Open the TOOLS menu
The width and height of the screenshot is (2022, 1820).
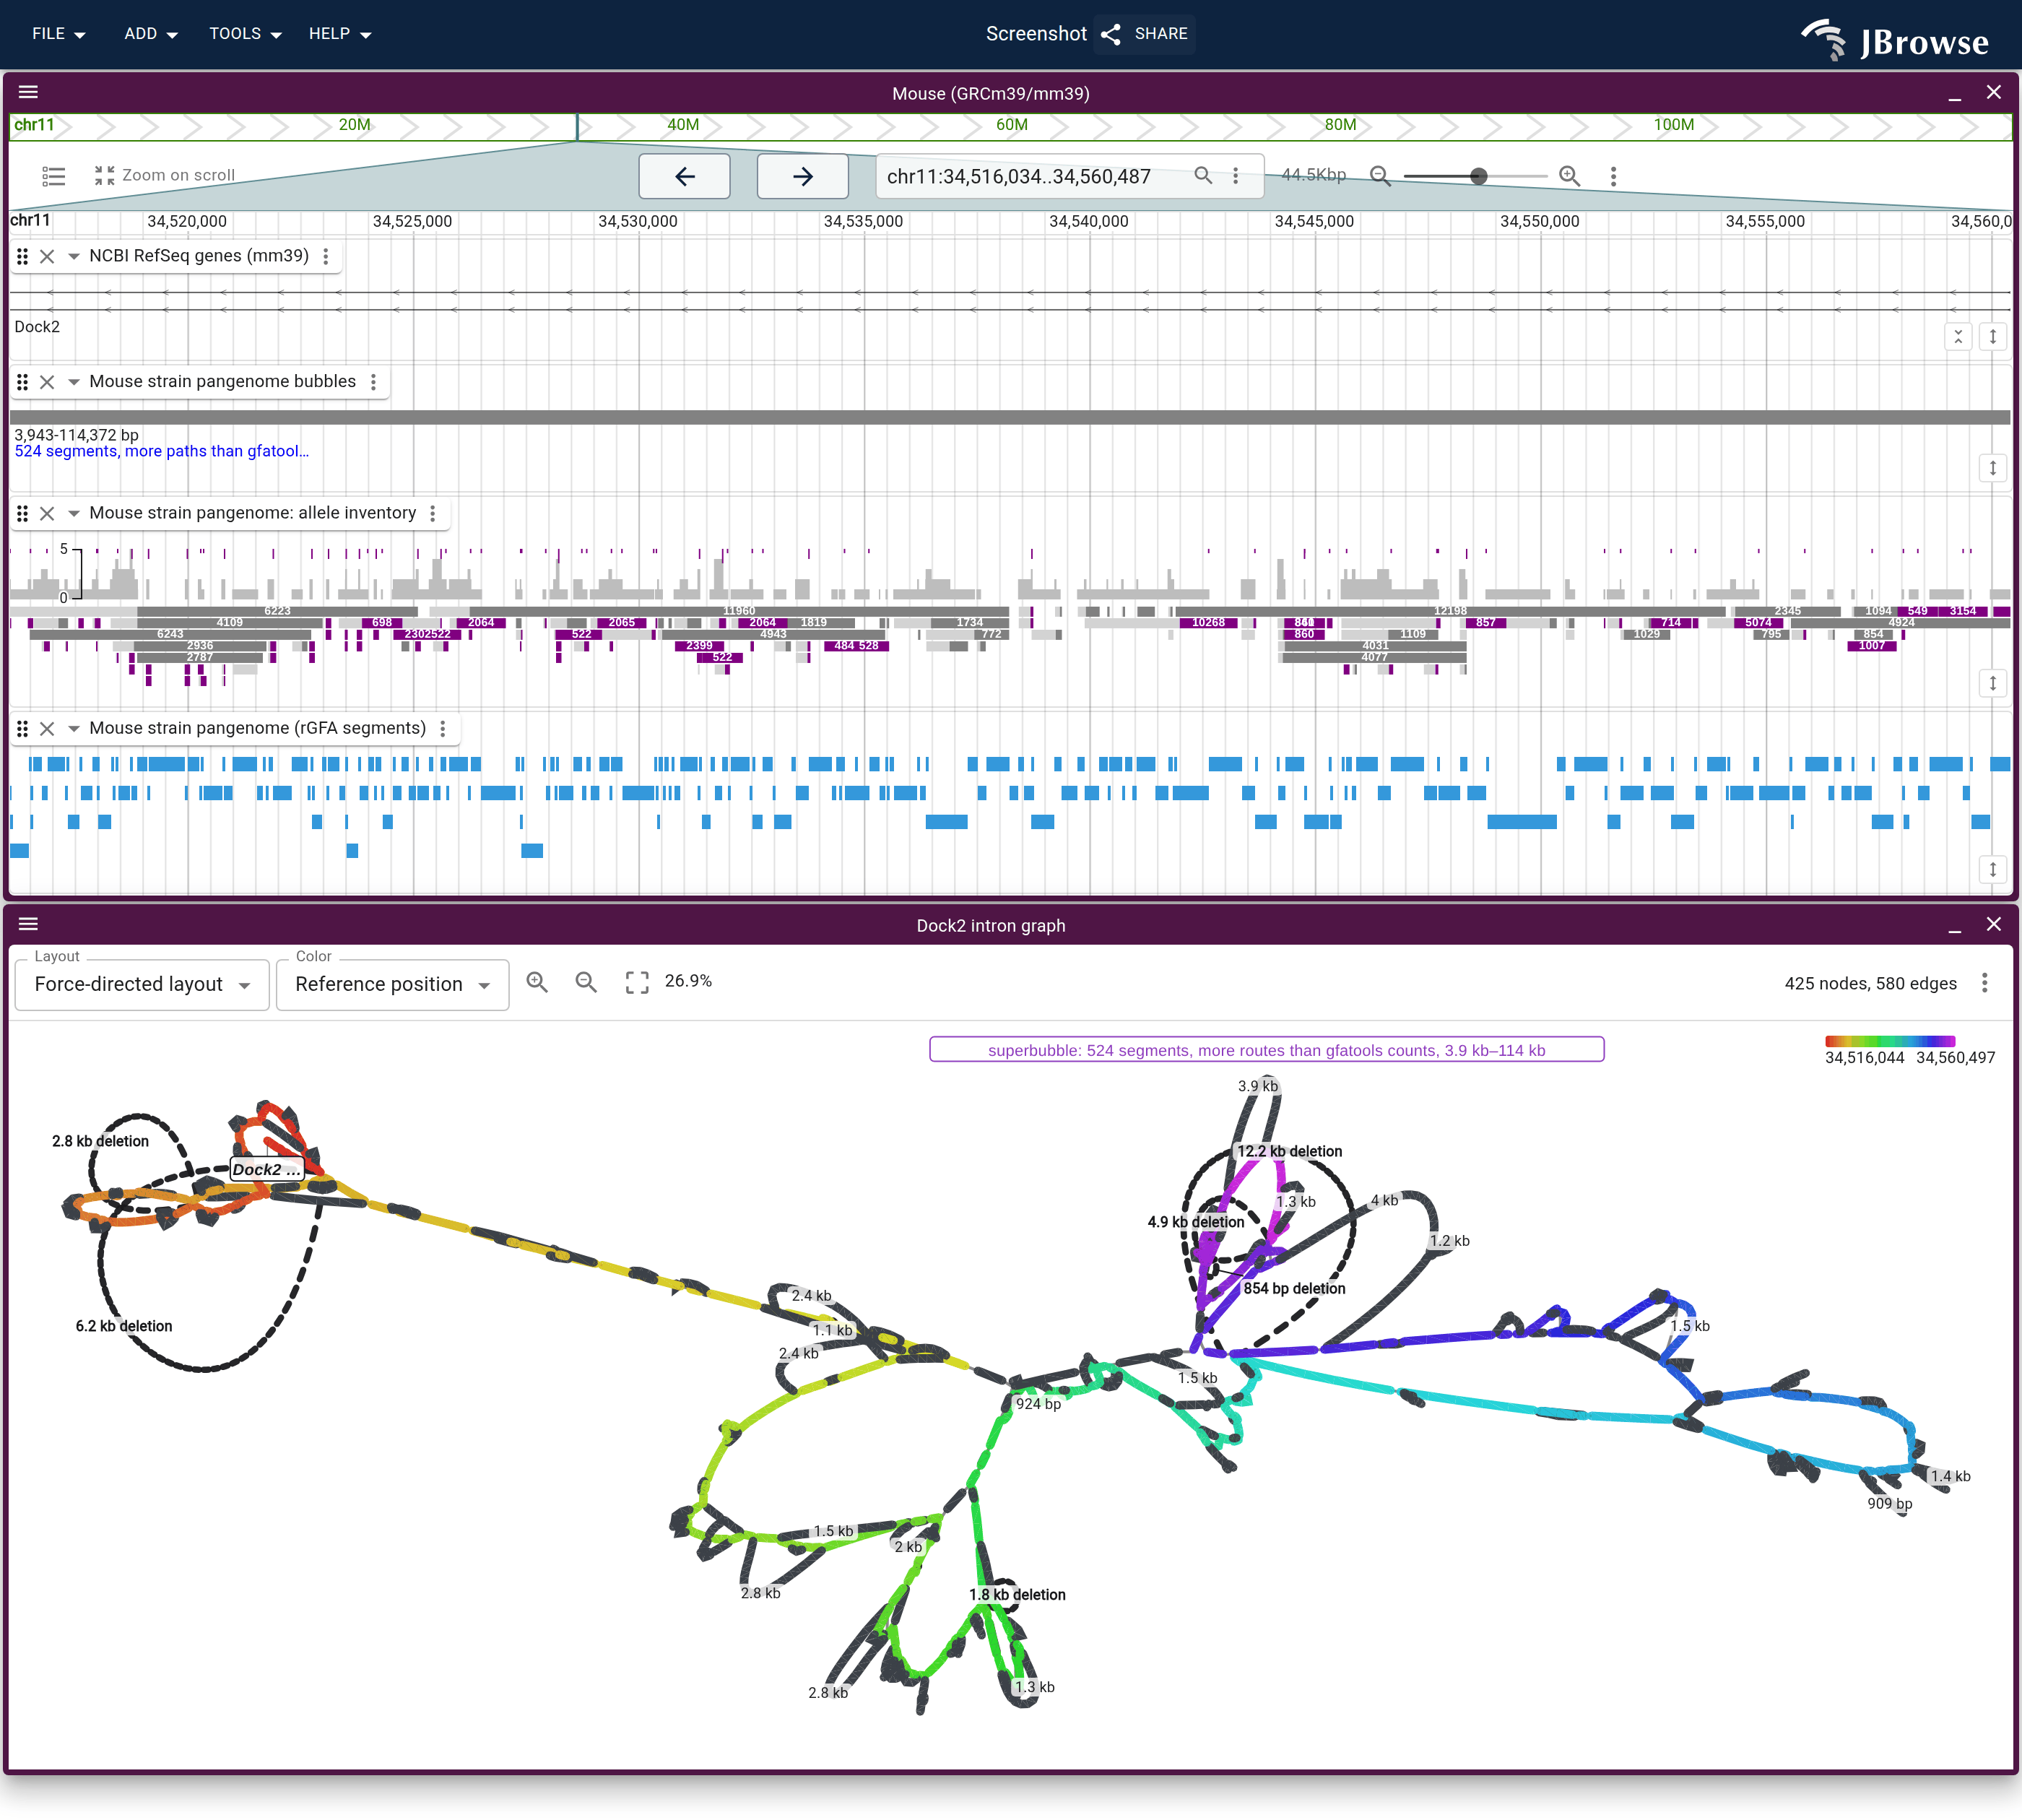pyautogui.click(x=245, y=34)
